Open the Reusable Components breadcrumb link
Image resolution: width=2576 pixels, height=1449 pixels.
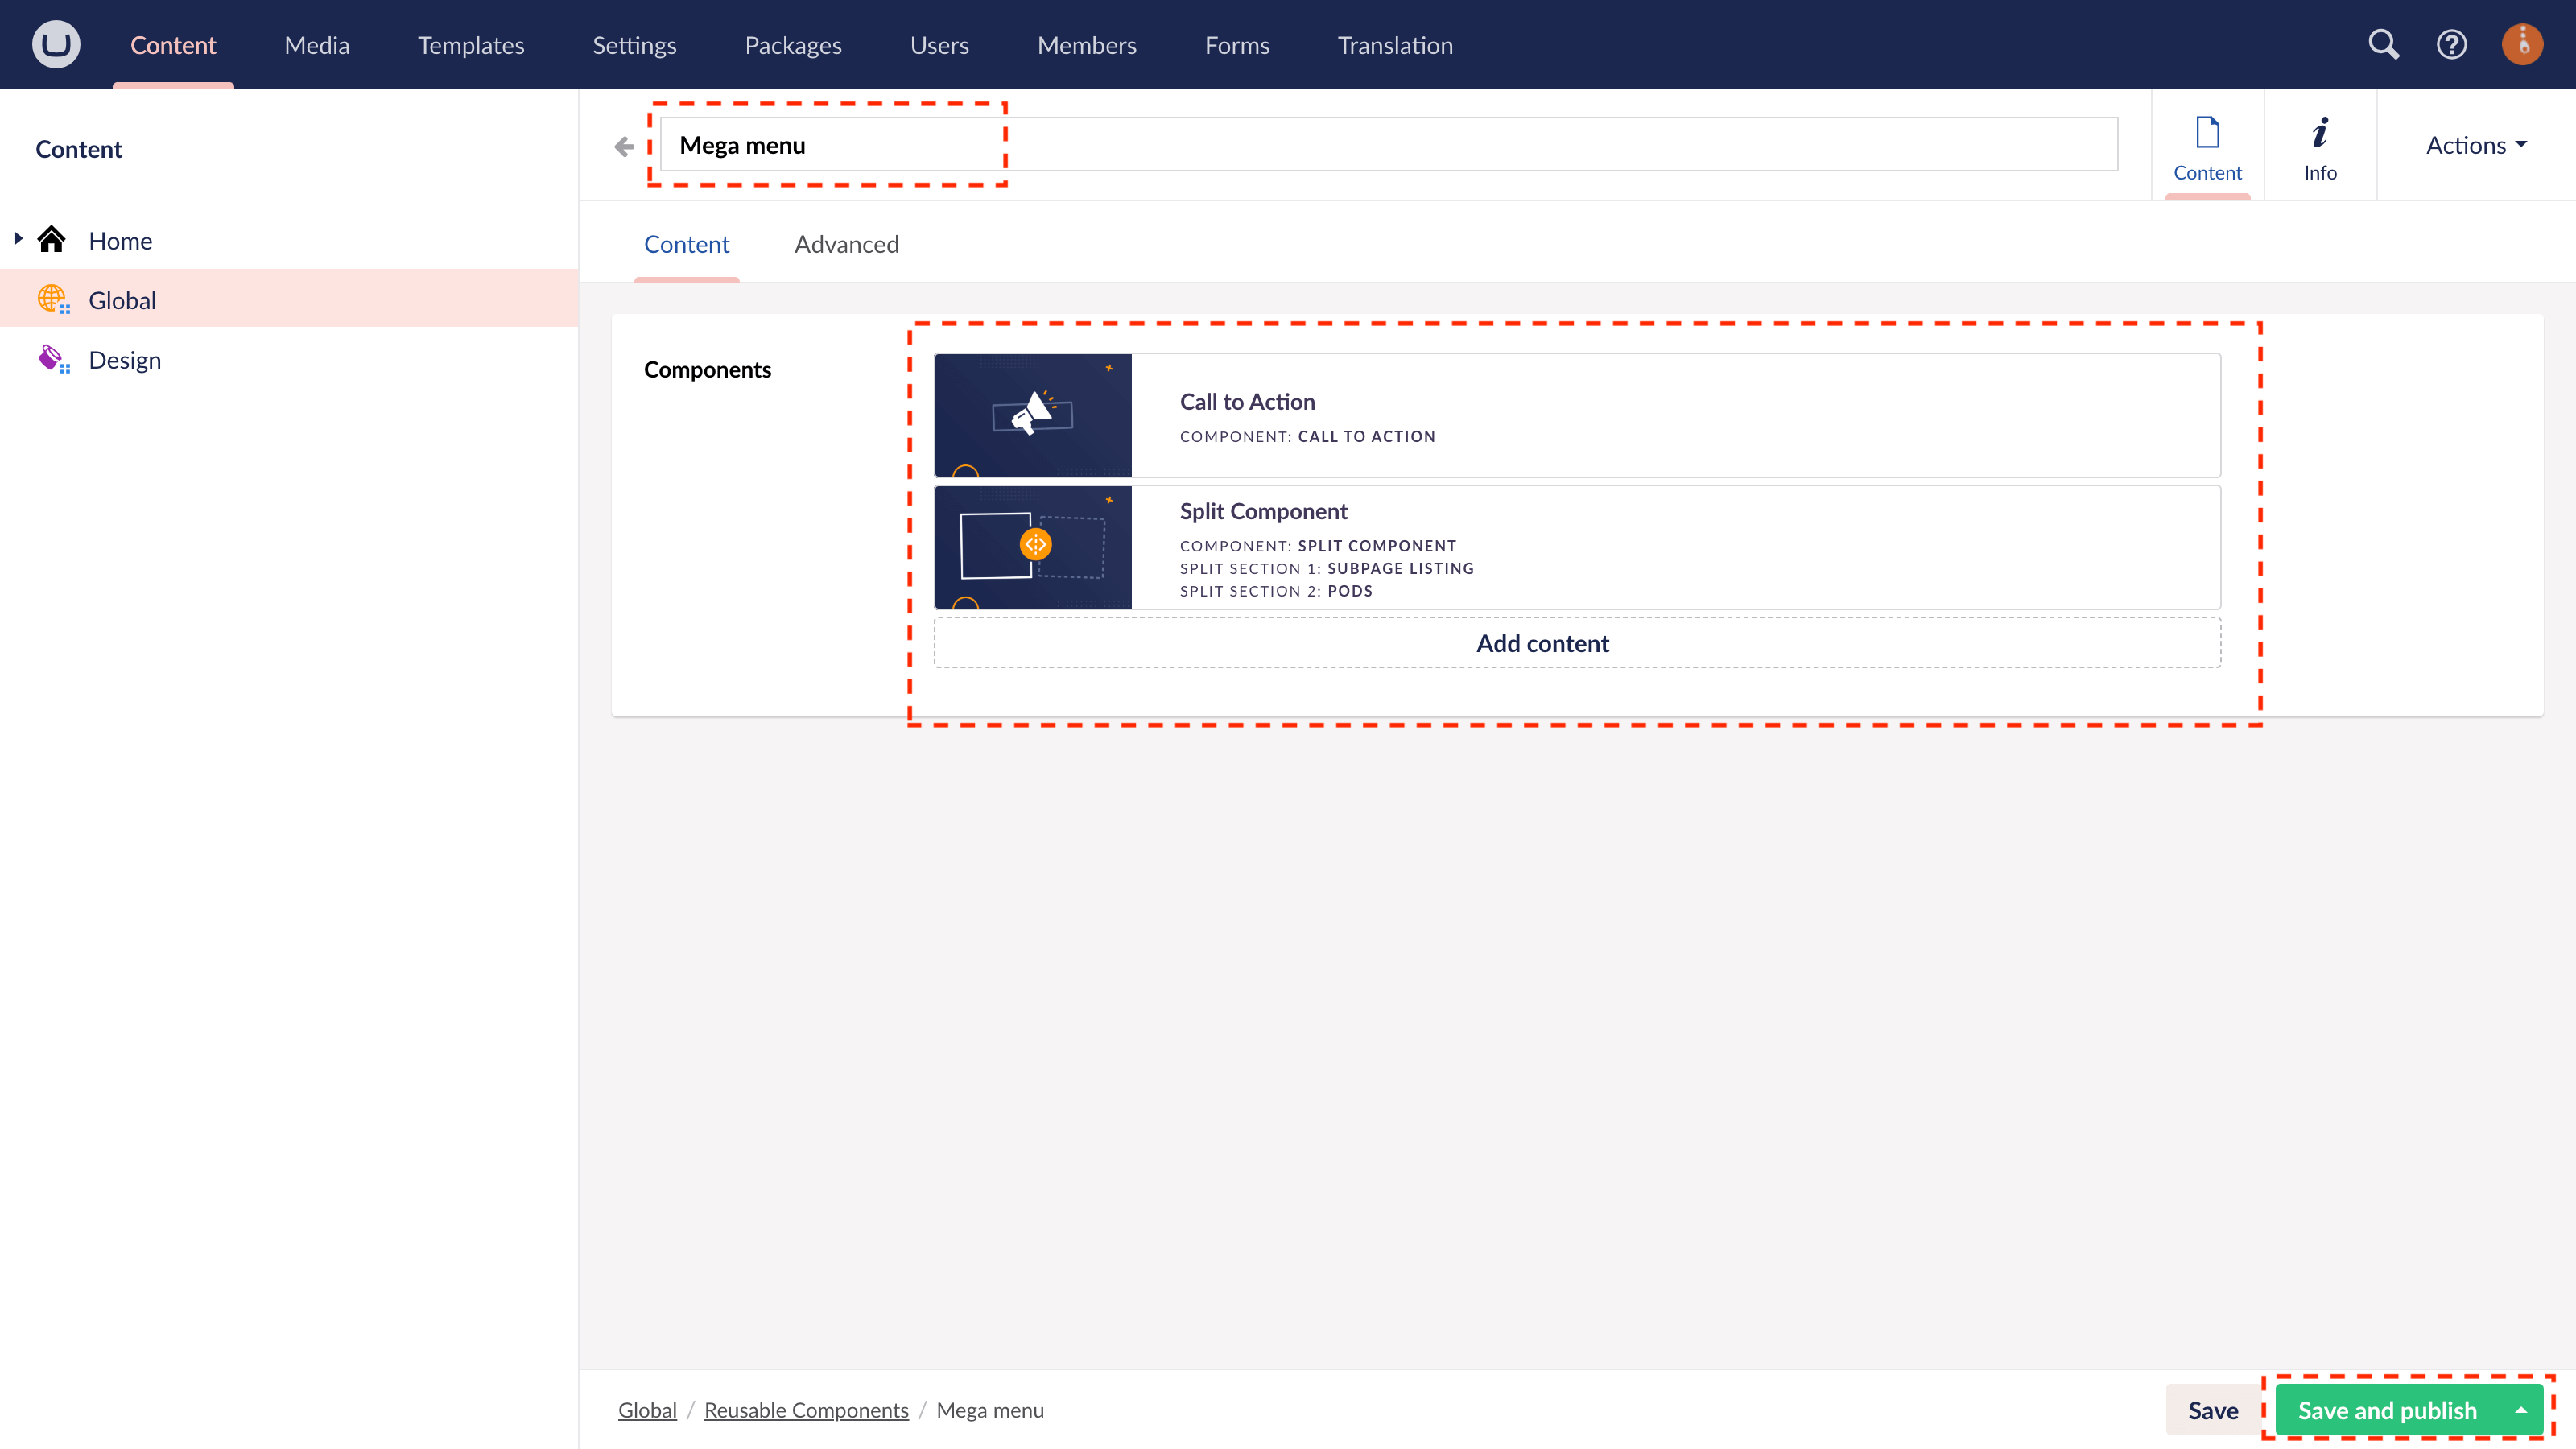click(x=806, y=1409)
